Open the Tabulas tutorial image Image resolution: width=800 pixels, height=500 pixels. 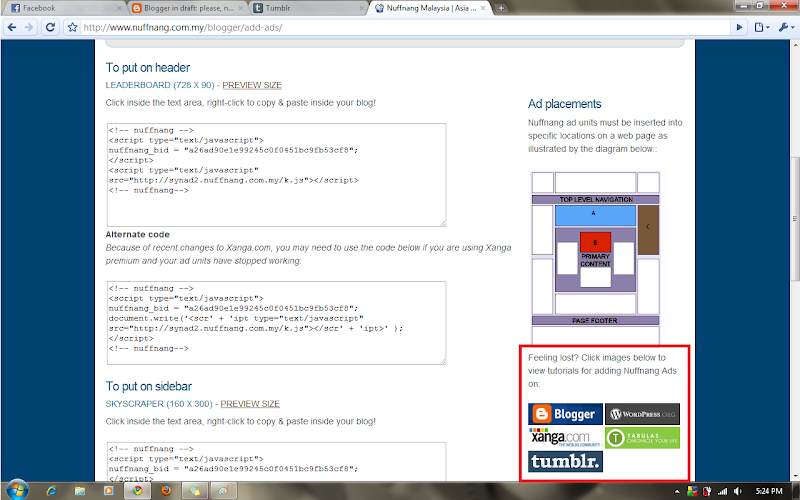(642, 438)
